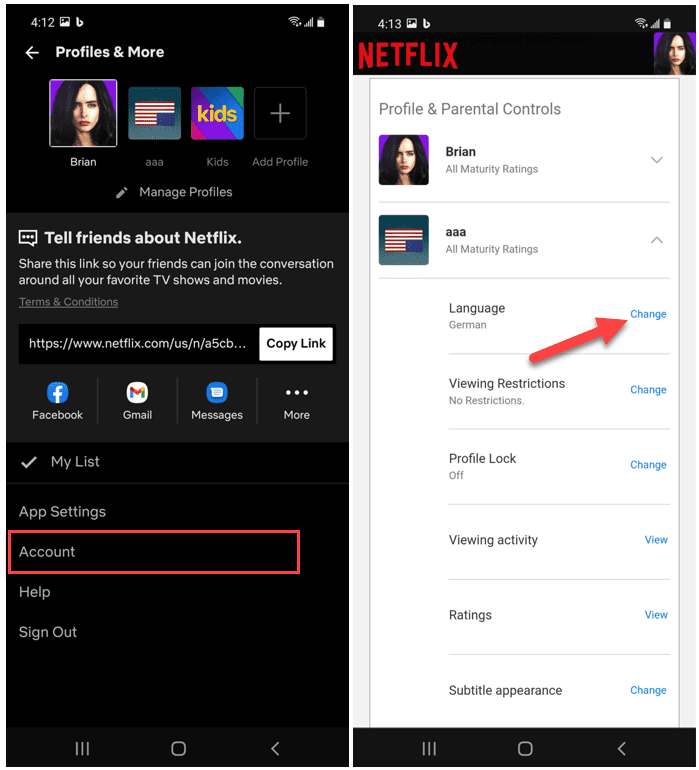Tap the image notification icon beside 4:12

tap(65, 22)
